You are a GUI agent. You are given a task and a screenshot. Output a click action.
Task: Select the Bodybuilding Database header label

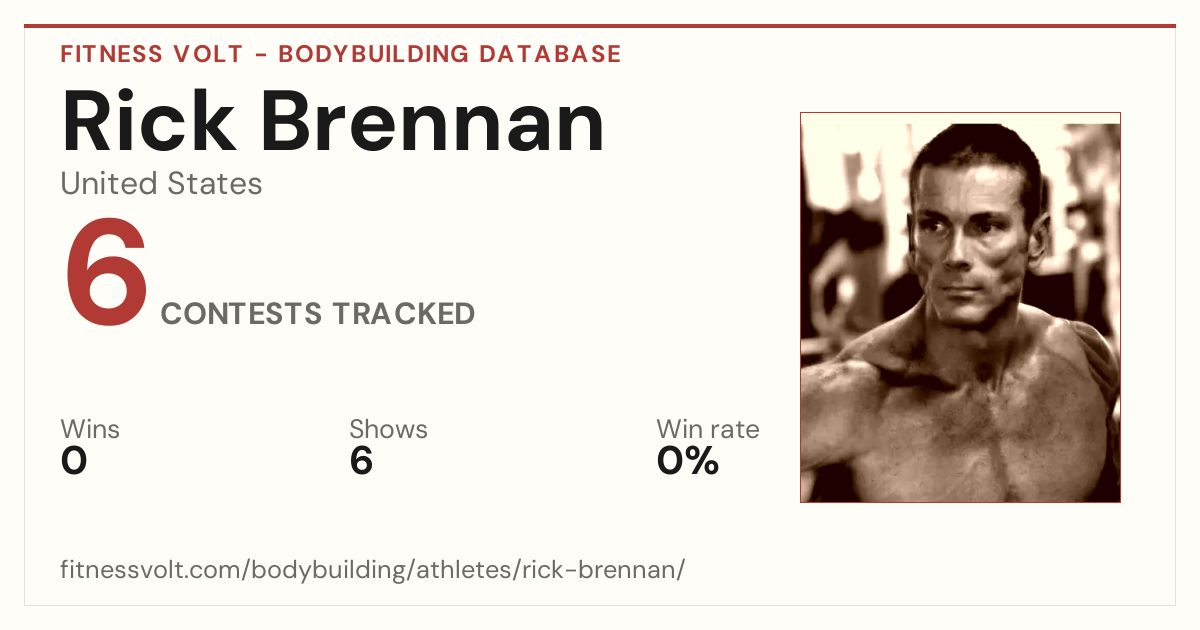(x=450, y=54)
